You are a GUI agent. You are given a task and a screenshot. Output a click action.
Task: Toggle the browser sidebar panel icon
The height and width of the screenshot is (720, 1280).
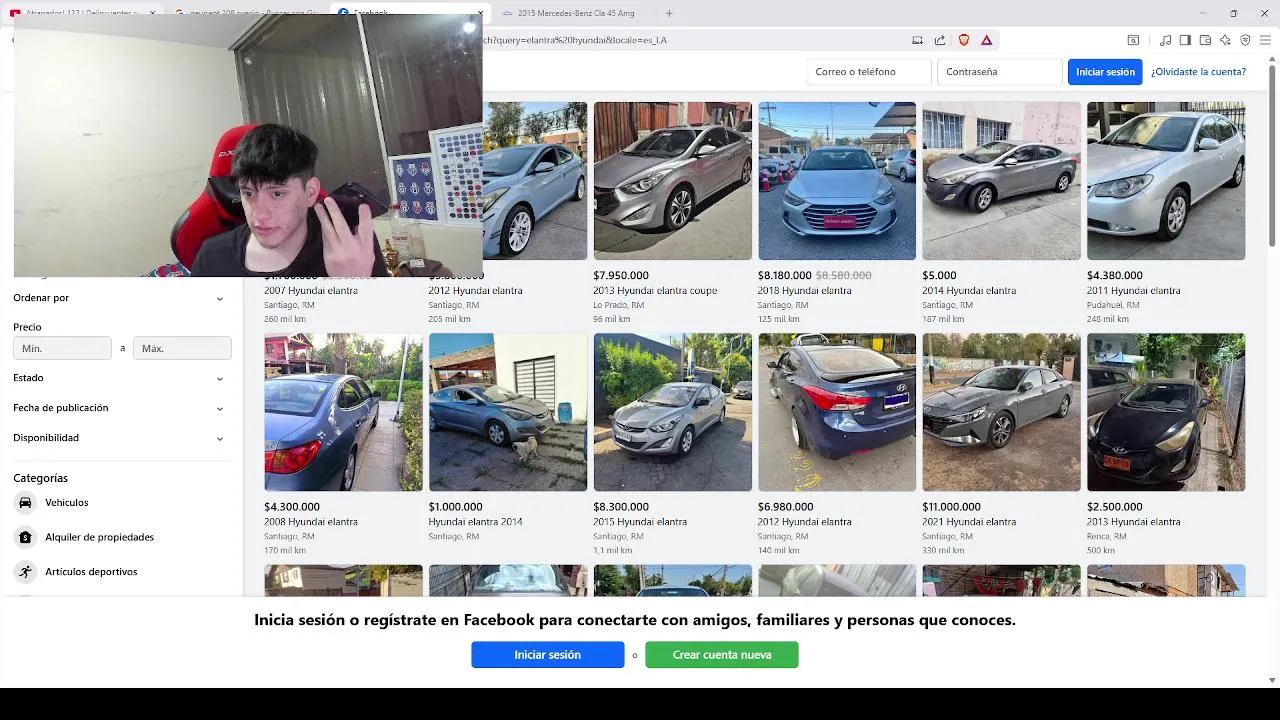(1185, 40)
